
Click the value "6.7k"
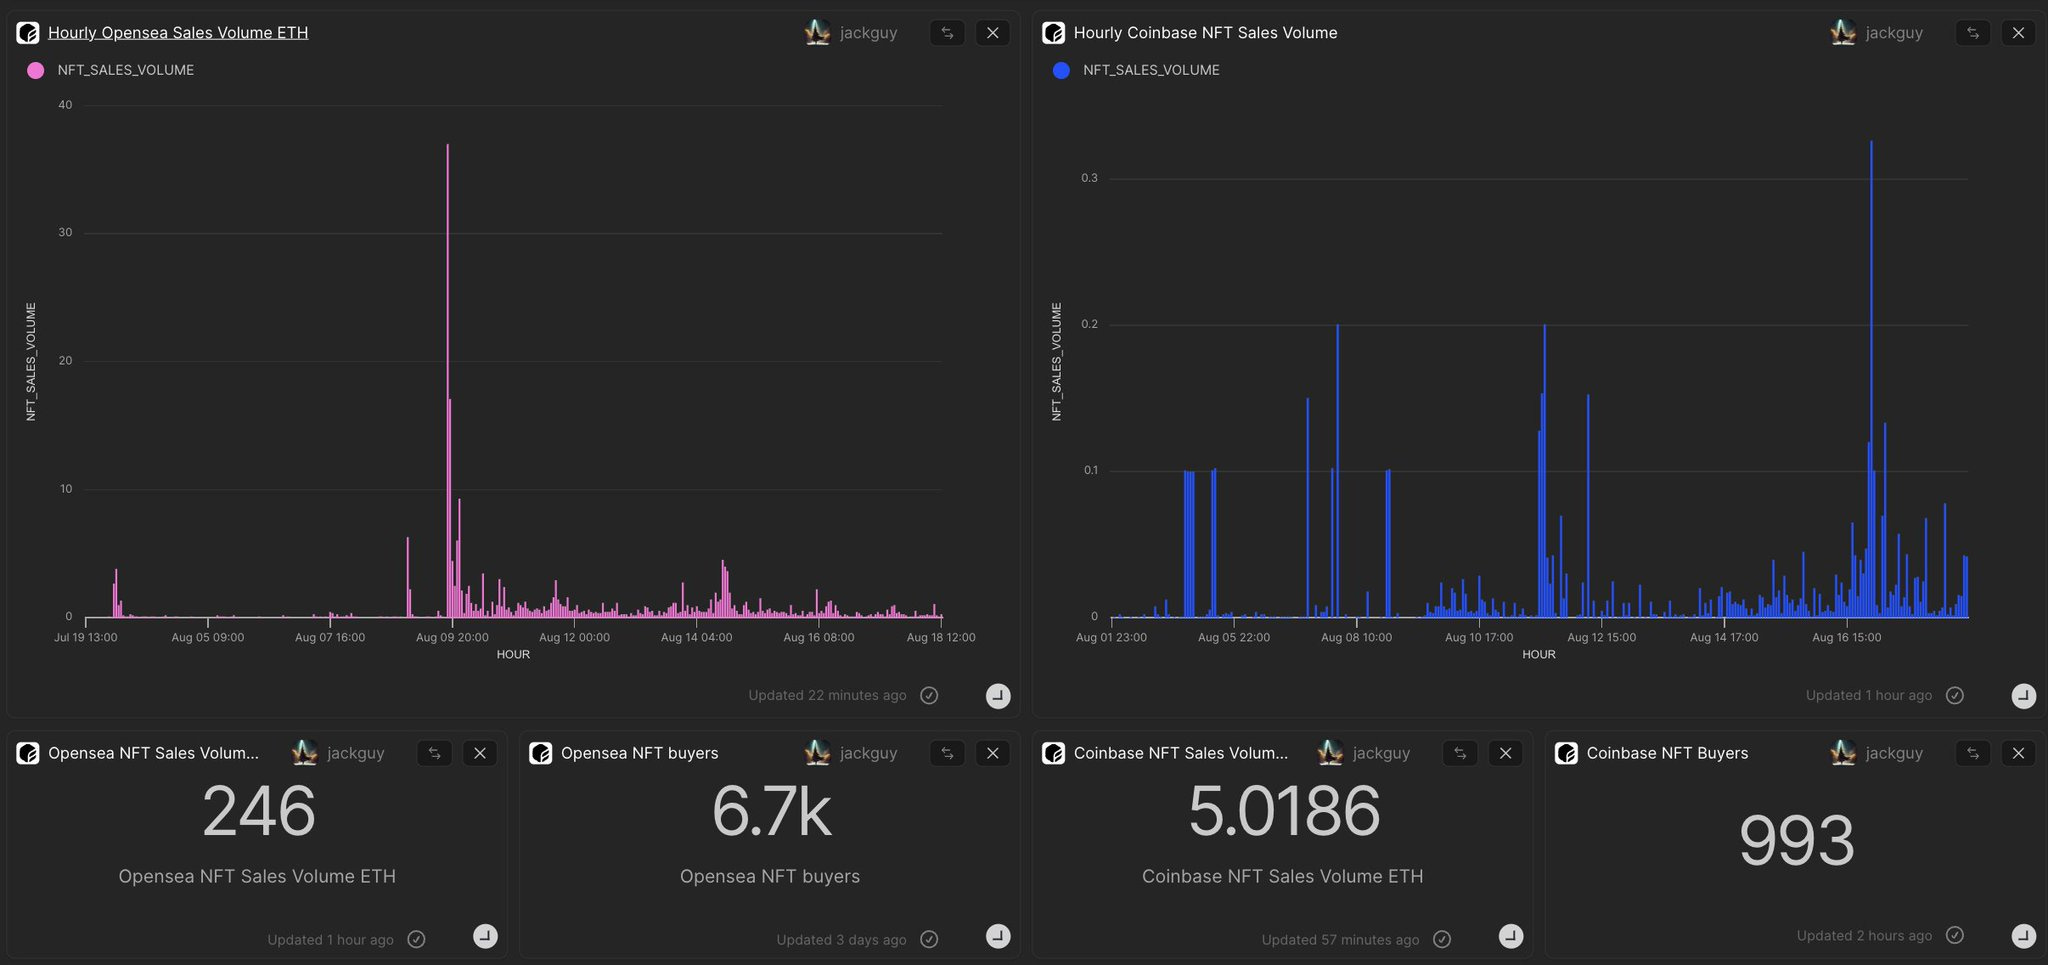771,811
